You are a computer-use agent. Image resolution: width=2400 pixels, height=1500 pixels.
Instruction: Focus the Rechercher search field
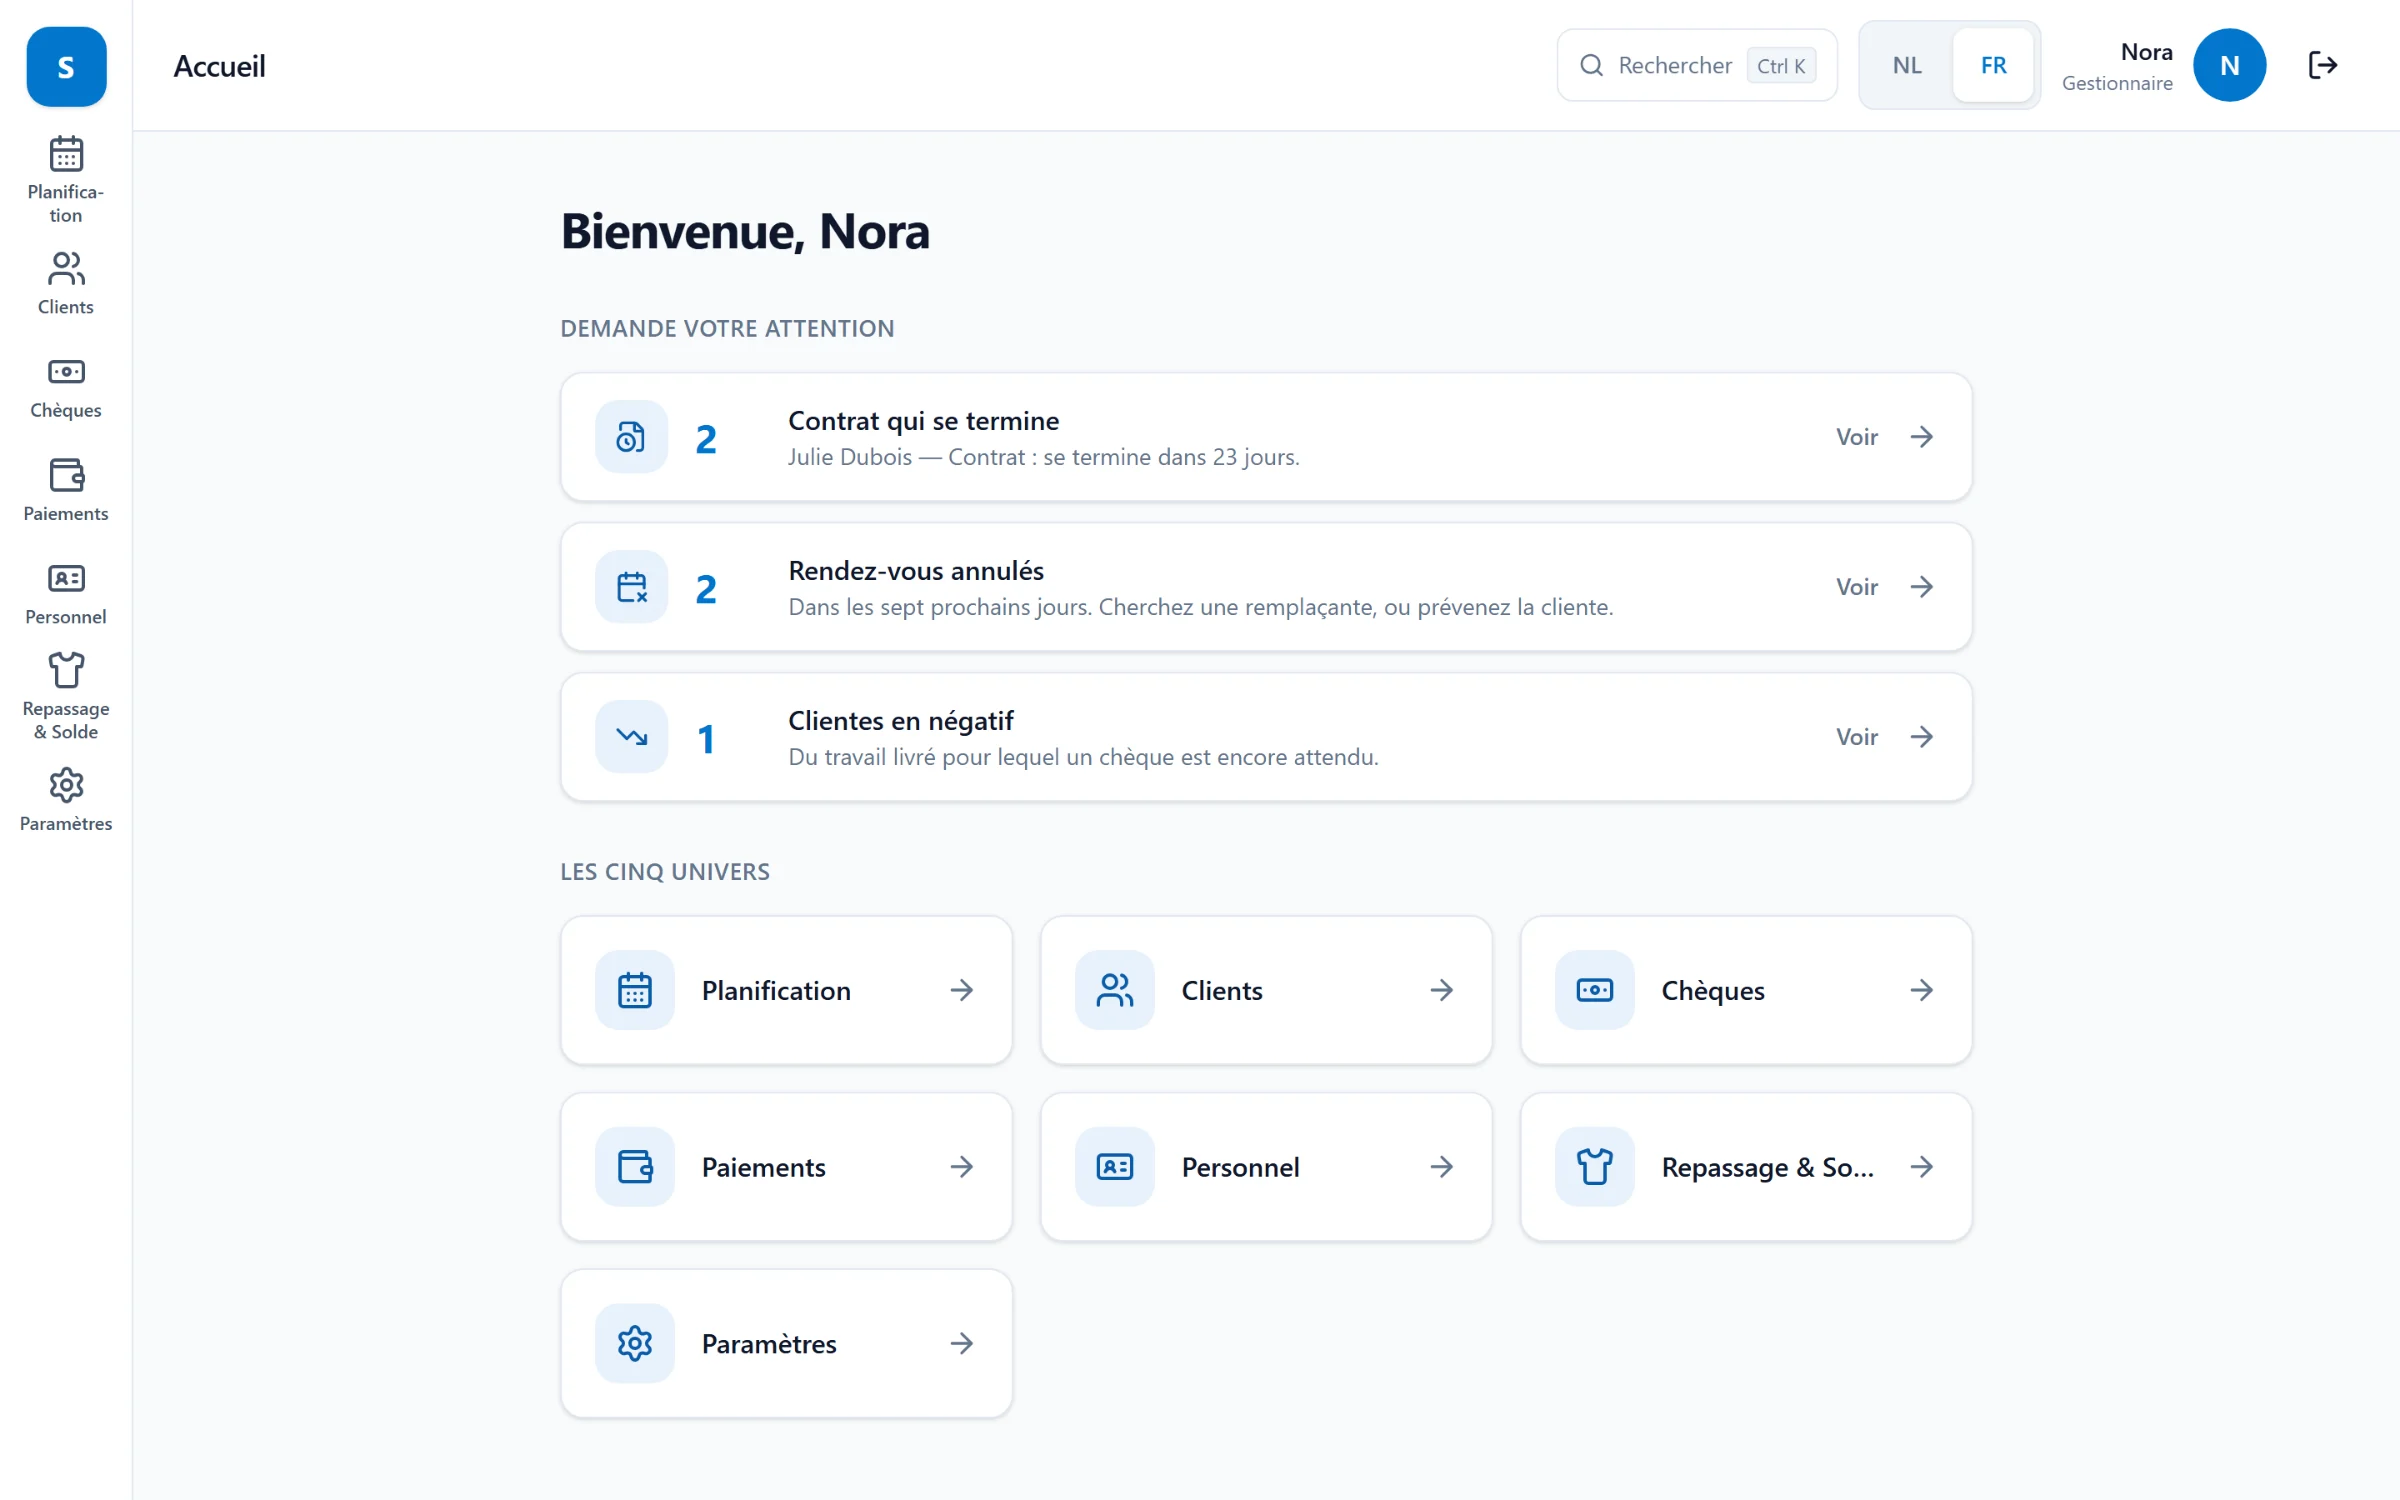[x=1697, y=65]
